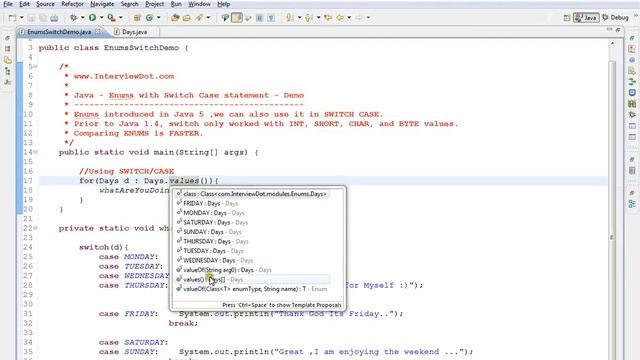This screenshot has height=360, width=640.
Task: Click the Print toolbar icon
Action: pos(54,18)
